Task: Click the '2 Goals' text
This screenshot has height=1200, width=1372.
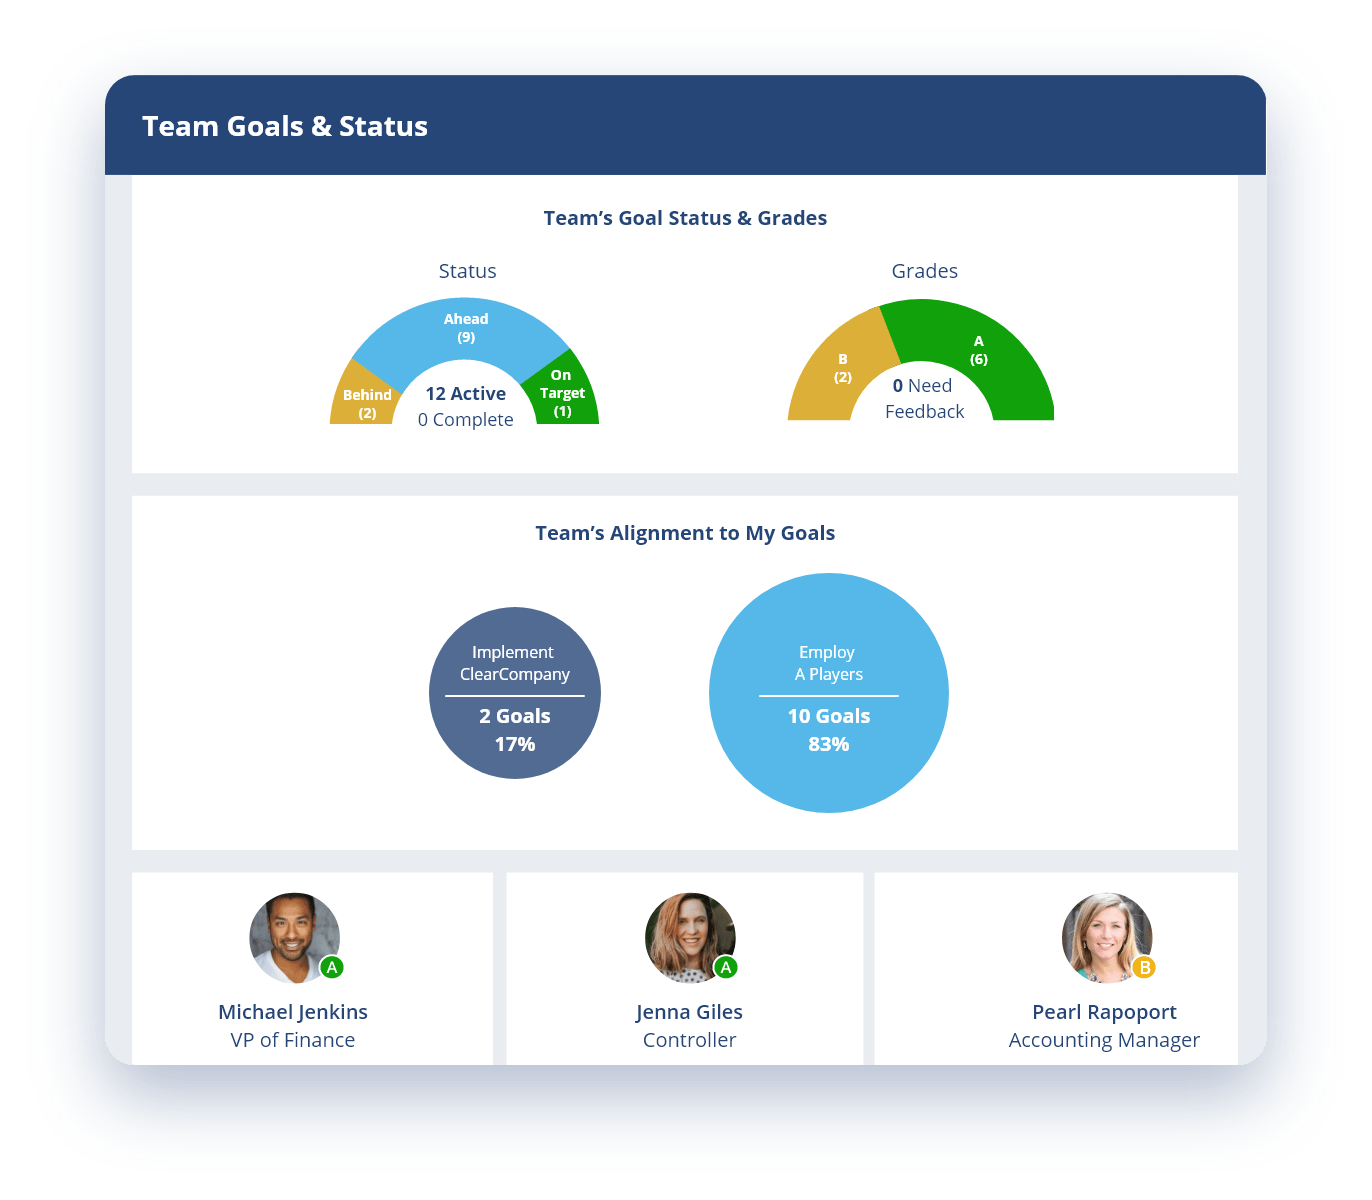Action: click(x=514, y=716)
